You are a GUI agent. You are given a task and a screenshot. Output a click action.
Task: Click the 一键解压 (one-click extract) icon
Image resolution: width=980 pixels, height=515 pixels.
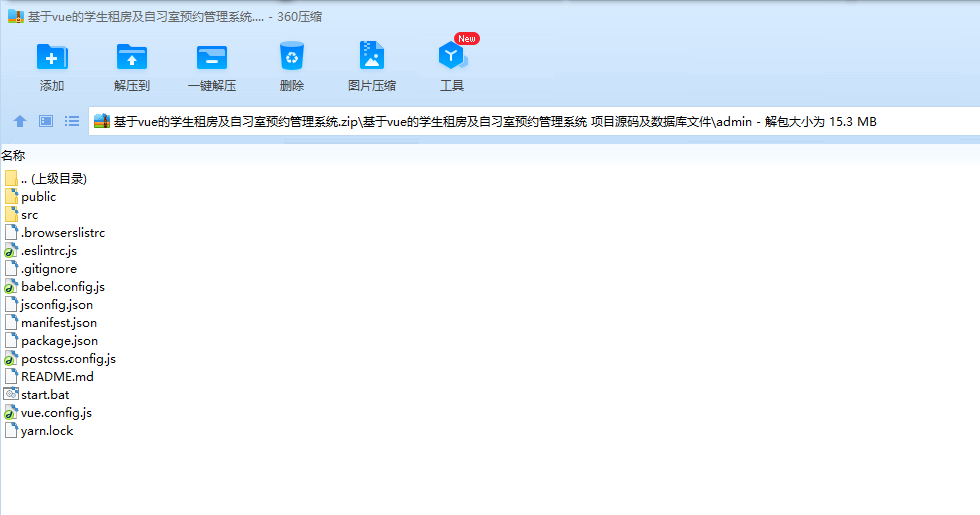[x=212, y=58]
